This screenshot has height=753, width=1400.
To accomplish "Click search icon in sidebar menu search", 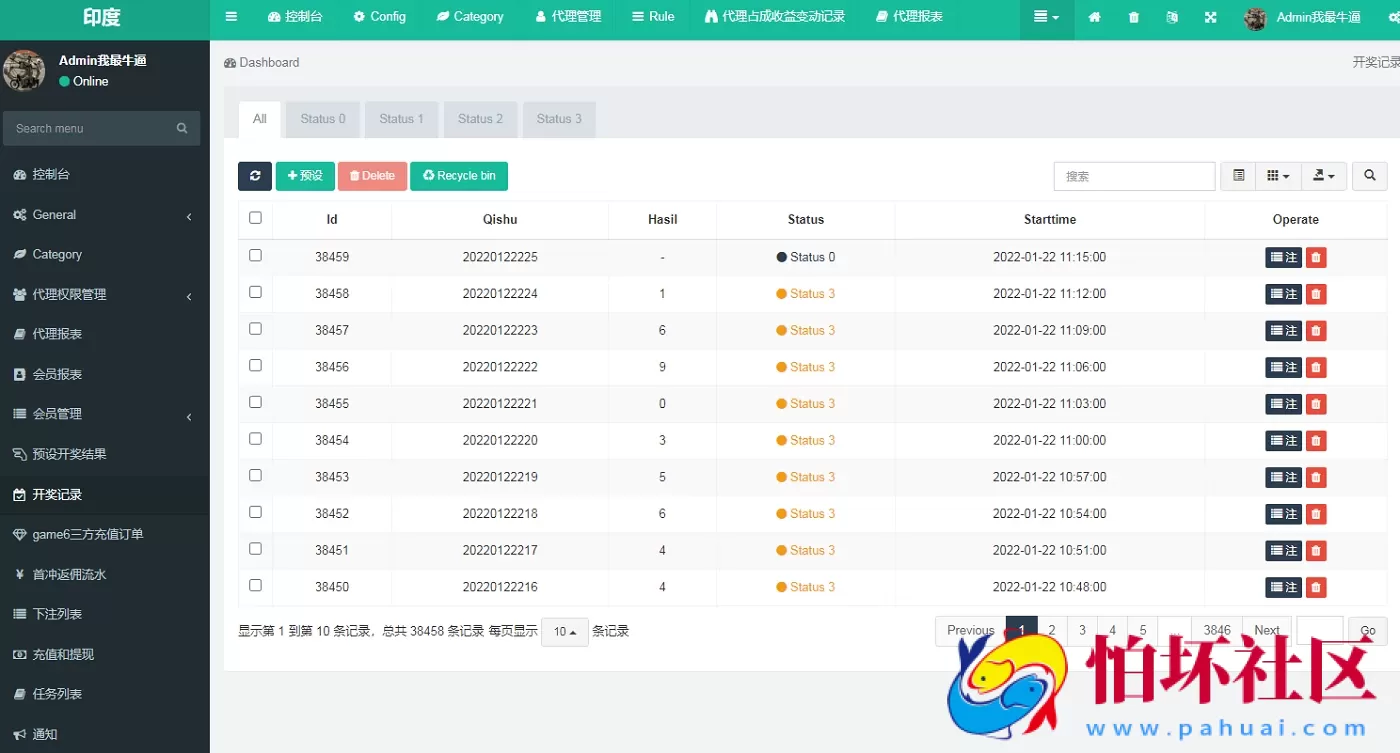I will 182,128.
